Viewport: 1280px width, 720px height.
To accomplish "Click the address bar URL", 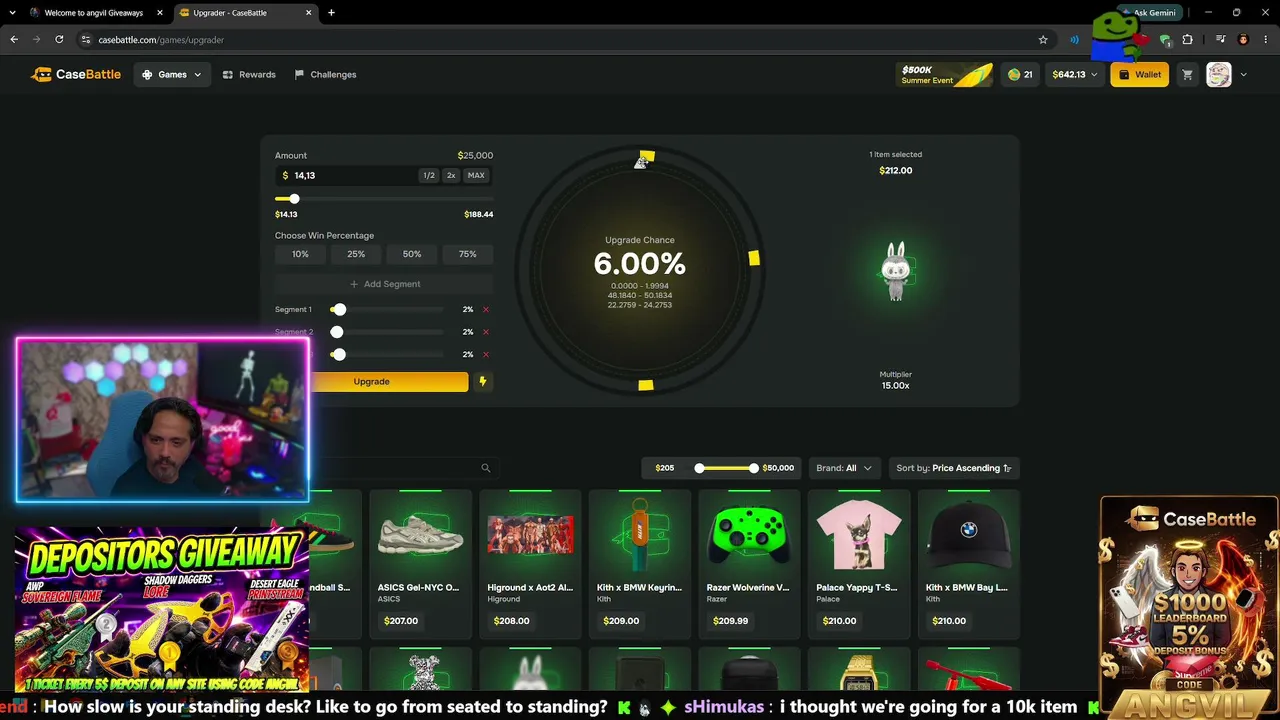I will coord(161,40).
